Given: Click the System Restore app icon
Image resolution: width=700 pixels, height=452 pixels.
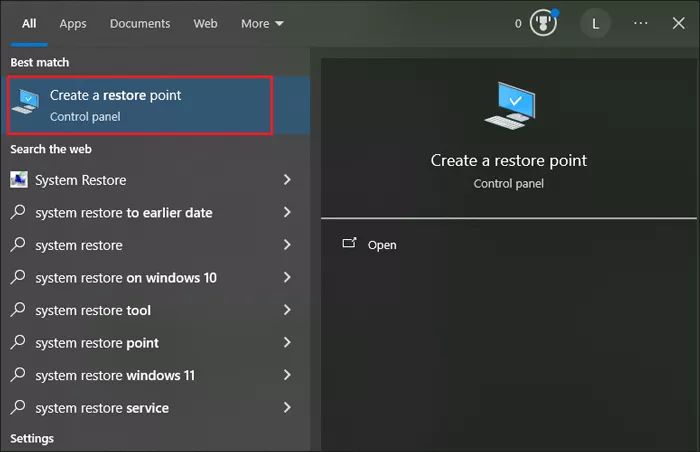Looking at the screenshot, I should 19,180.
